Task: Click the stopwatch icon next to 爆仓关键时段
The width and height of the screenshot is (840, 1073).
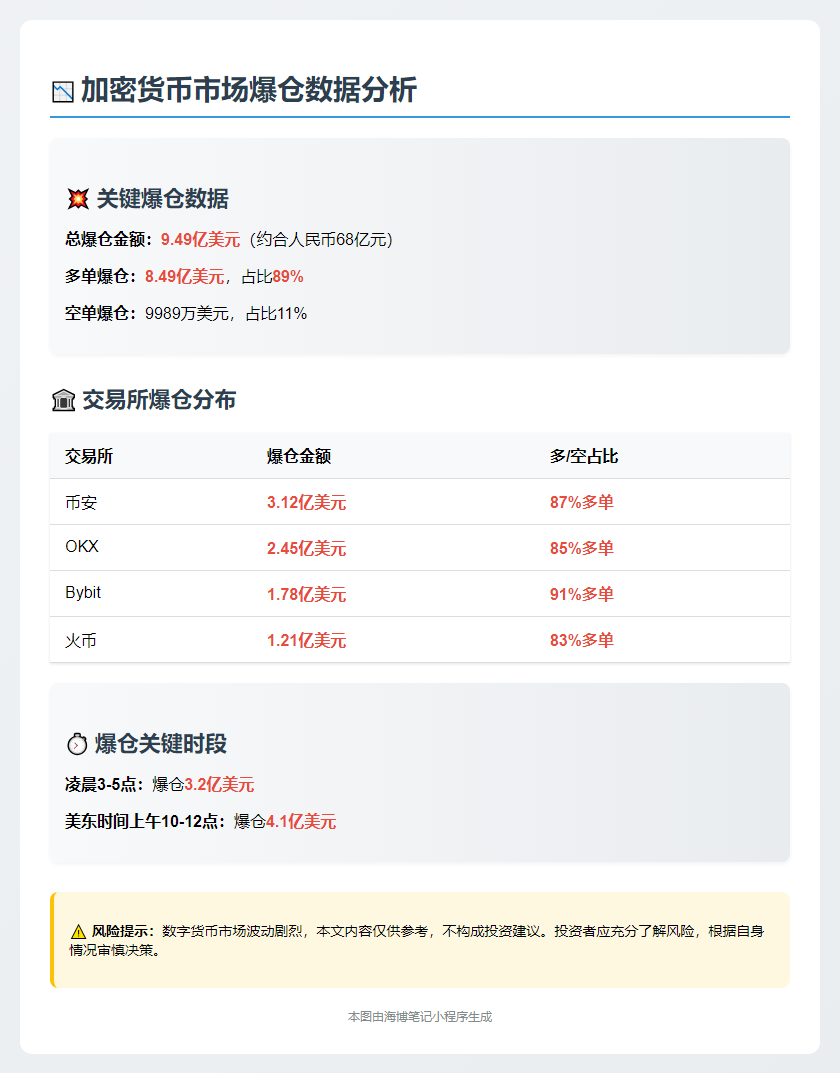Action: pos(77,744)
